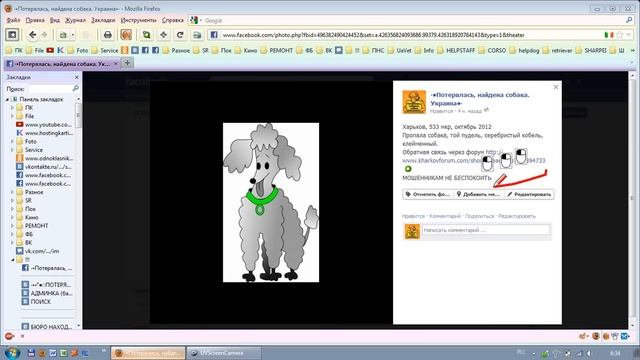This screenshot has height=360, width=640.
Task: Expand the ПК folder in sidebar
Action: pyautogui.click(x=12, y=108)
